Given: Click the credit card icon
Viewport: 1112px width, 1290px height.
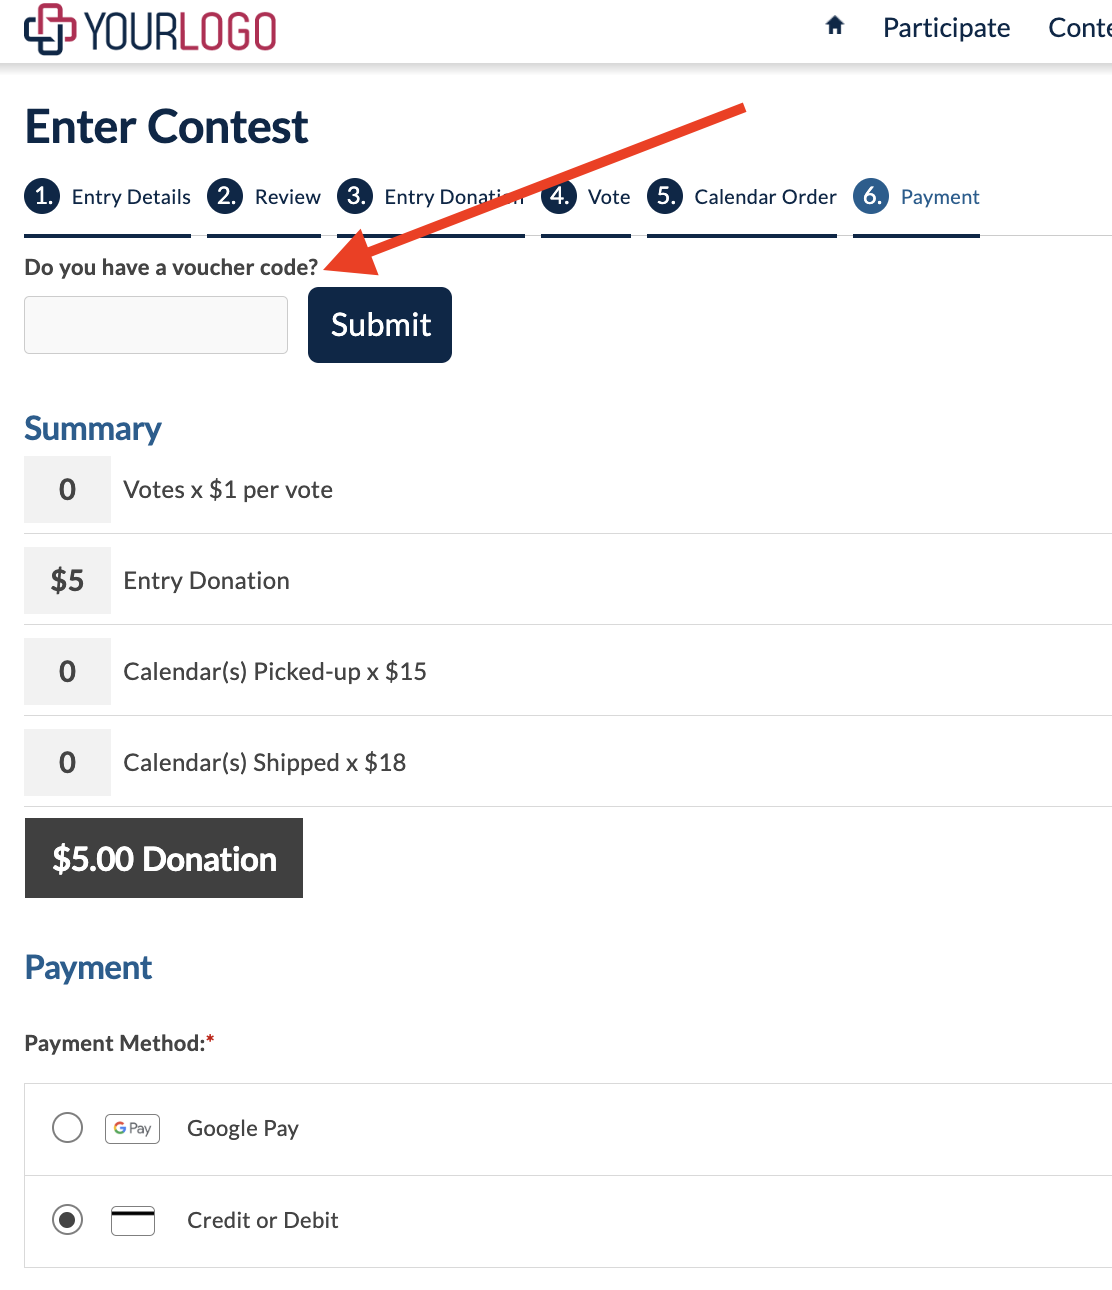Looking at the screenshot, I should point(132,1220).
